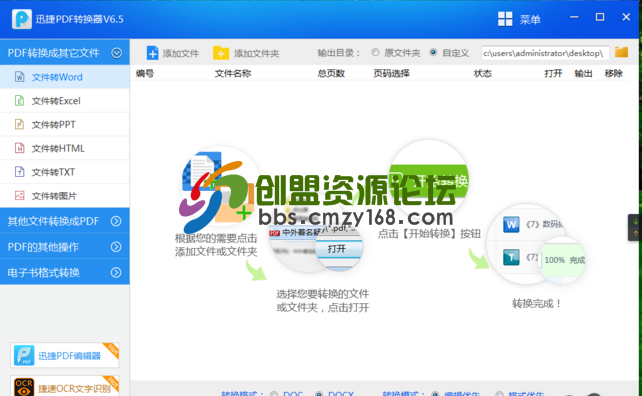Viewport: 642px width, 396px height.
Task: Minimize the PDF converter window
Action: 574,17
